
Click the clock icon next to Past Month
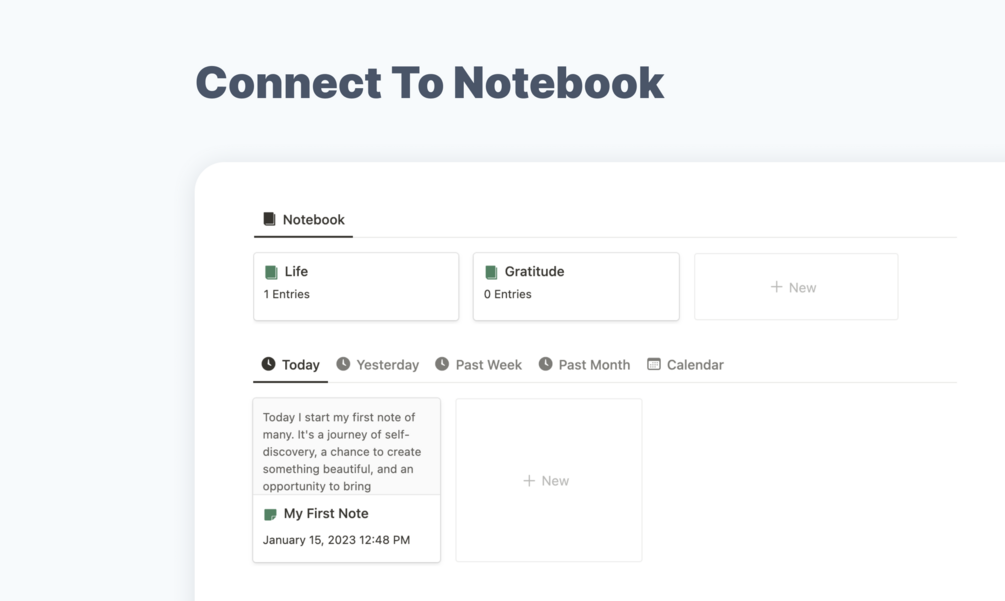(545, 364)
